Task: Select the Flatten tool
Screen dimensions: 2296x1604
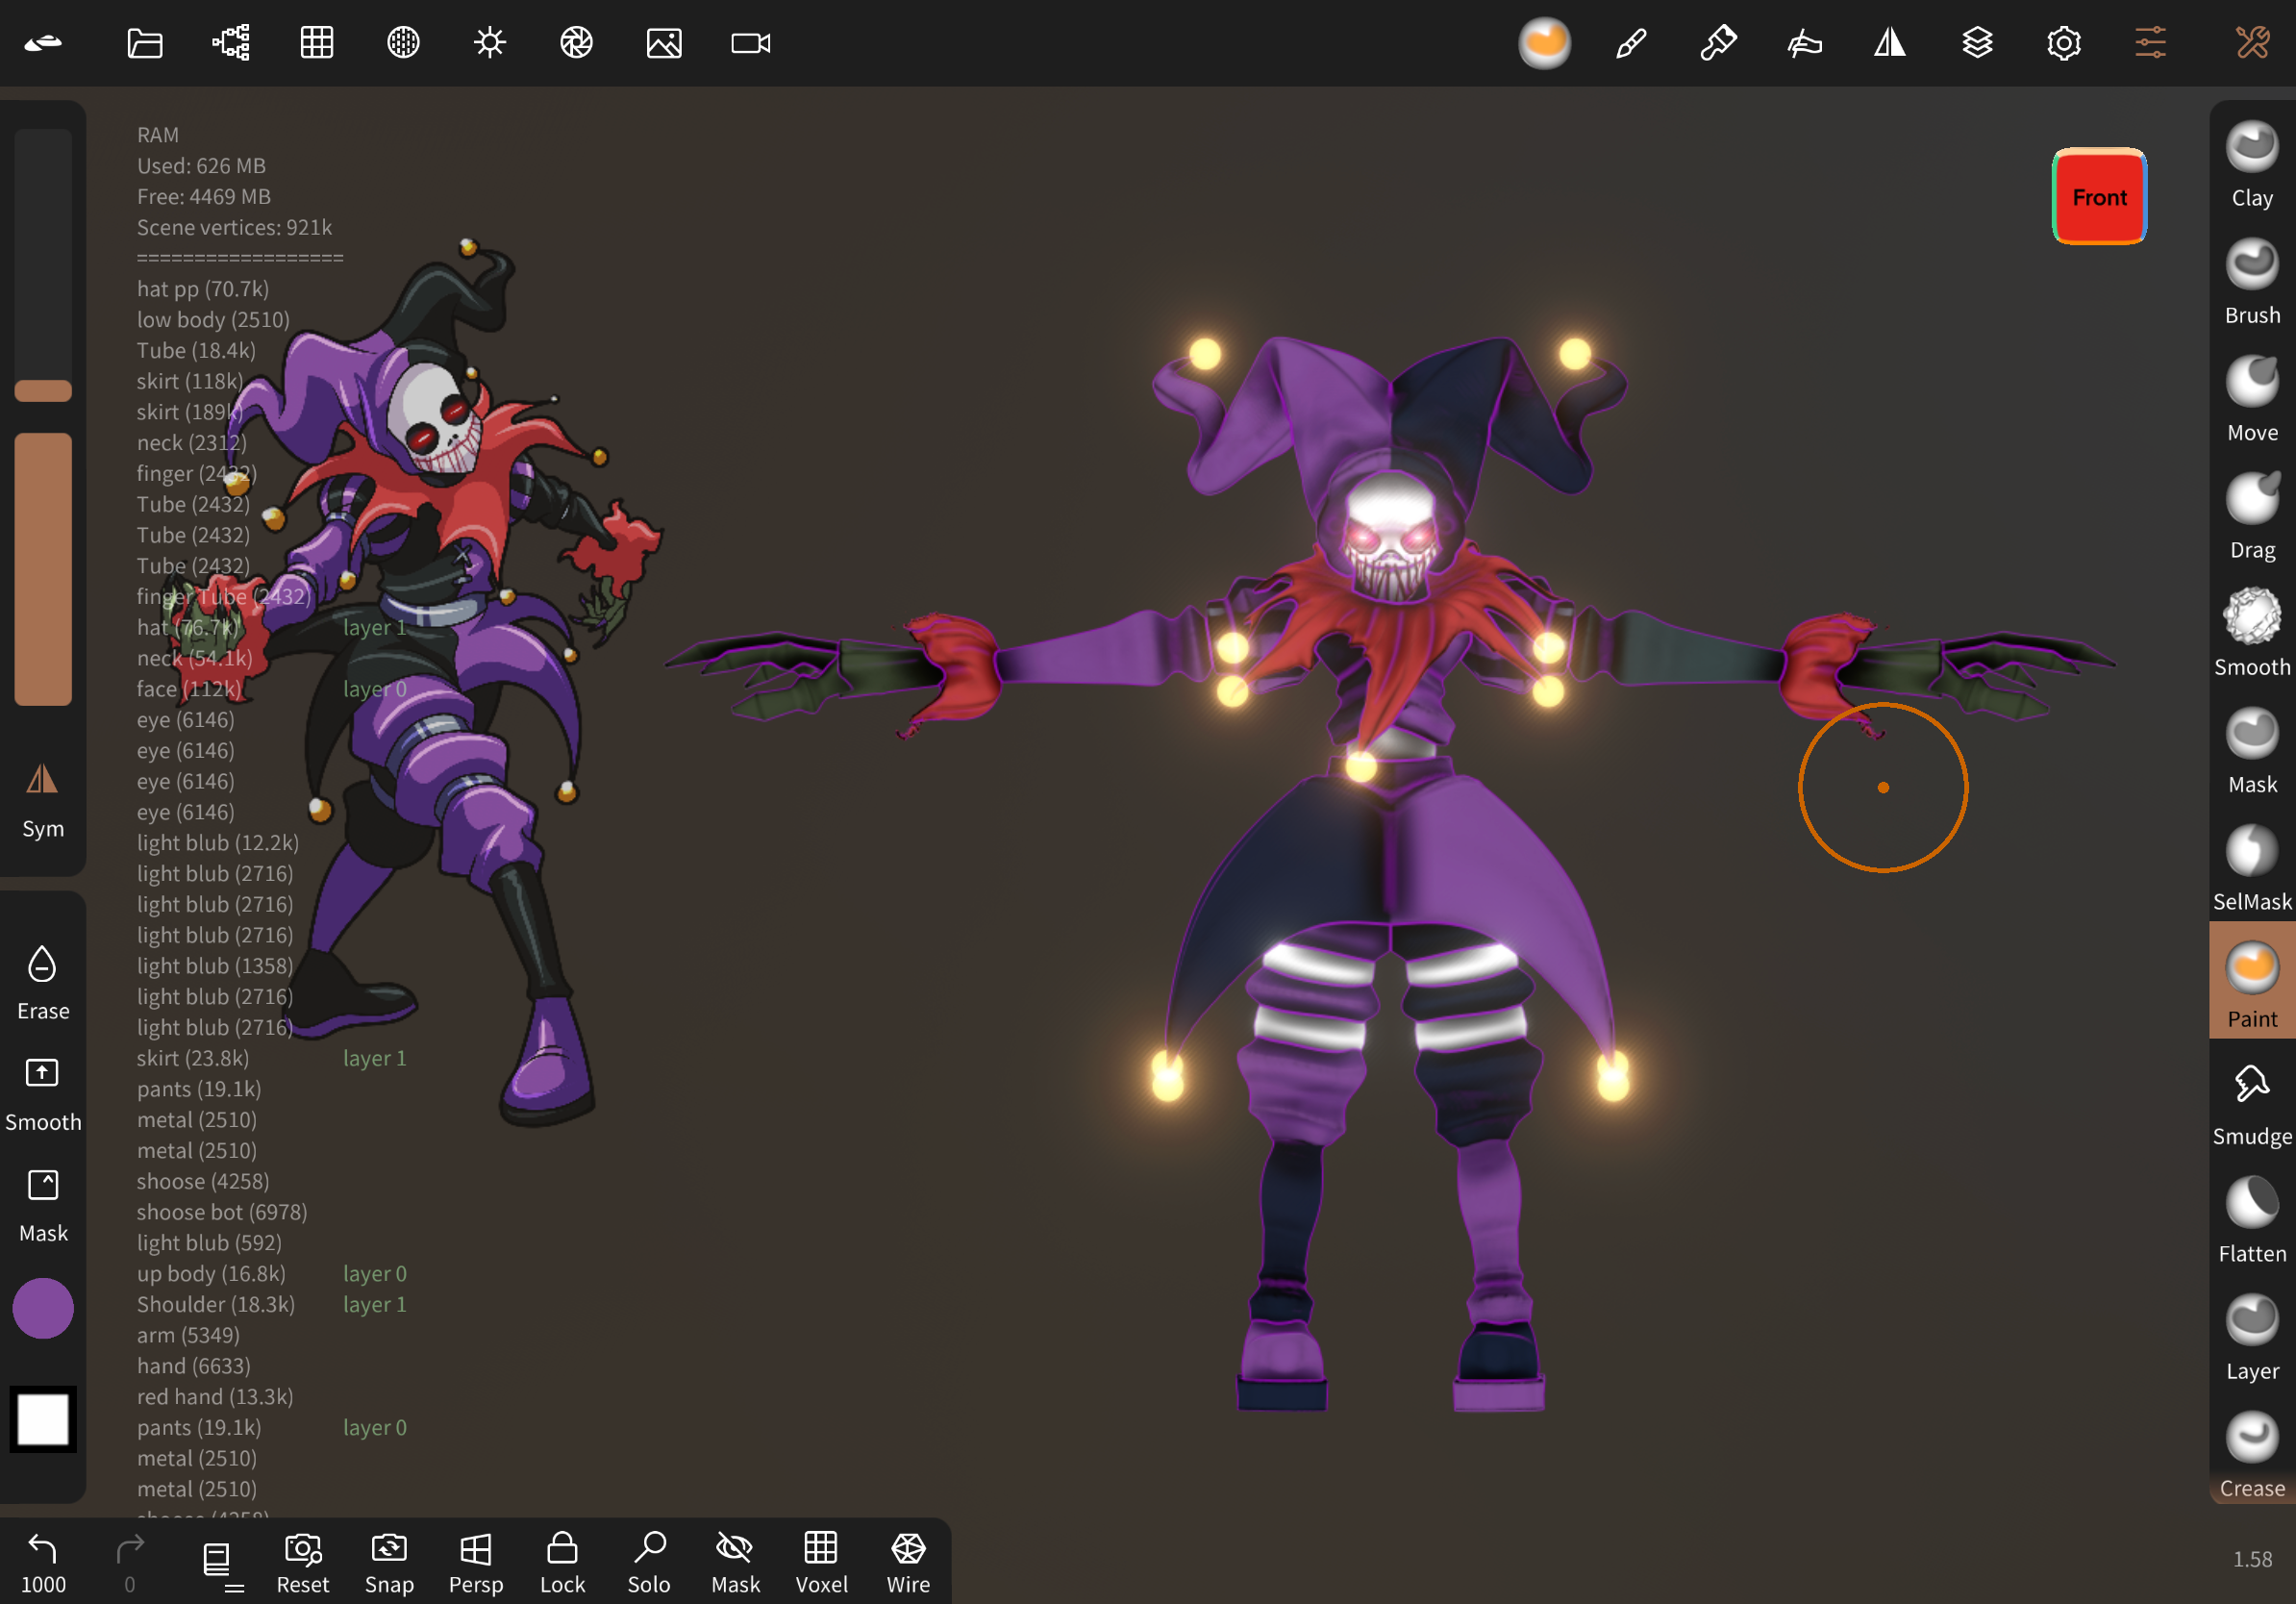Action: click(x=2252, y=1219)
